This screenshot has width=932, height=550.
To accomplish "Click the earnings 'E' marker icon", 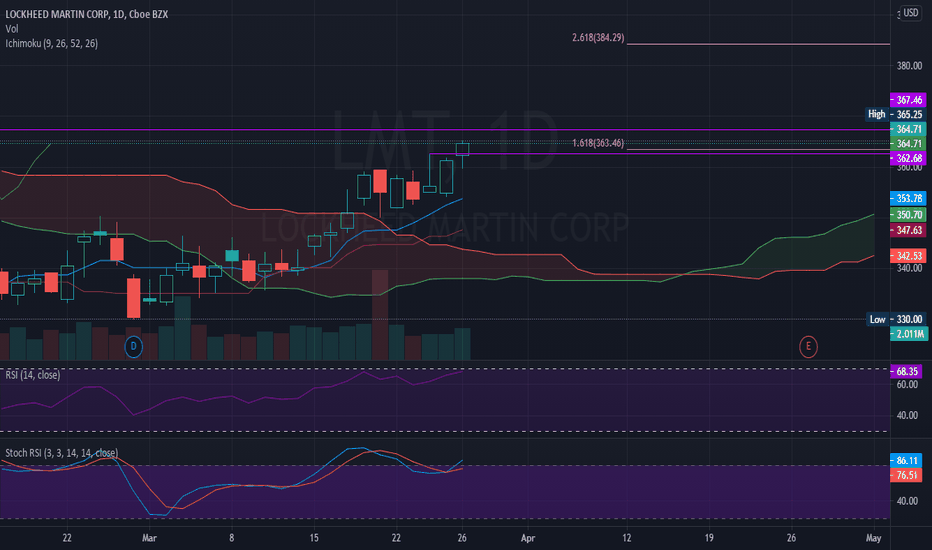I will 808,346.
